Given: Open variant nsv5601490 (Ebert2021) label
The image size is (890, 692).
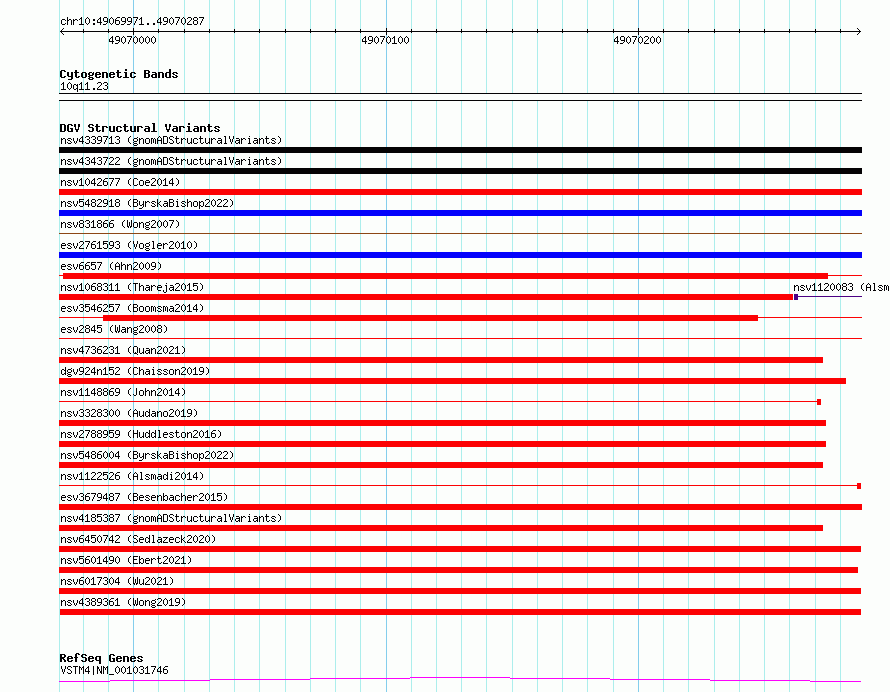Looking at the screenshot, I should 126,560.
